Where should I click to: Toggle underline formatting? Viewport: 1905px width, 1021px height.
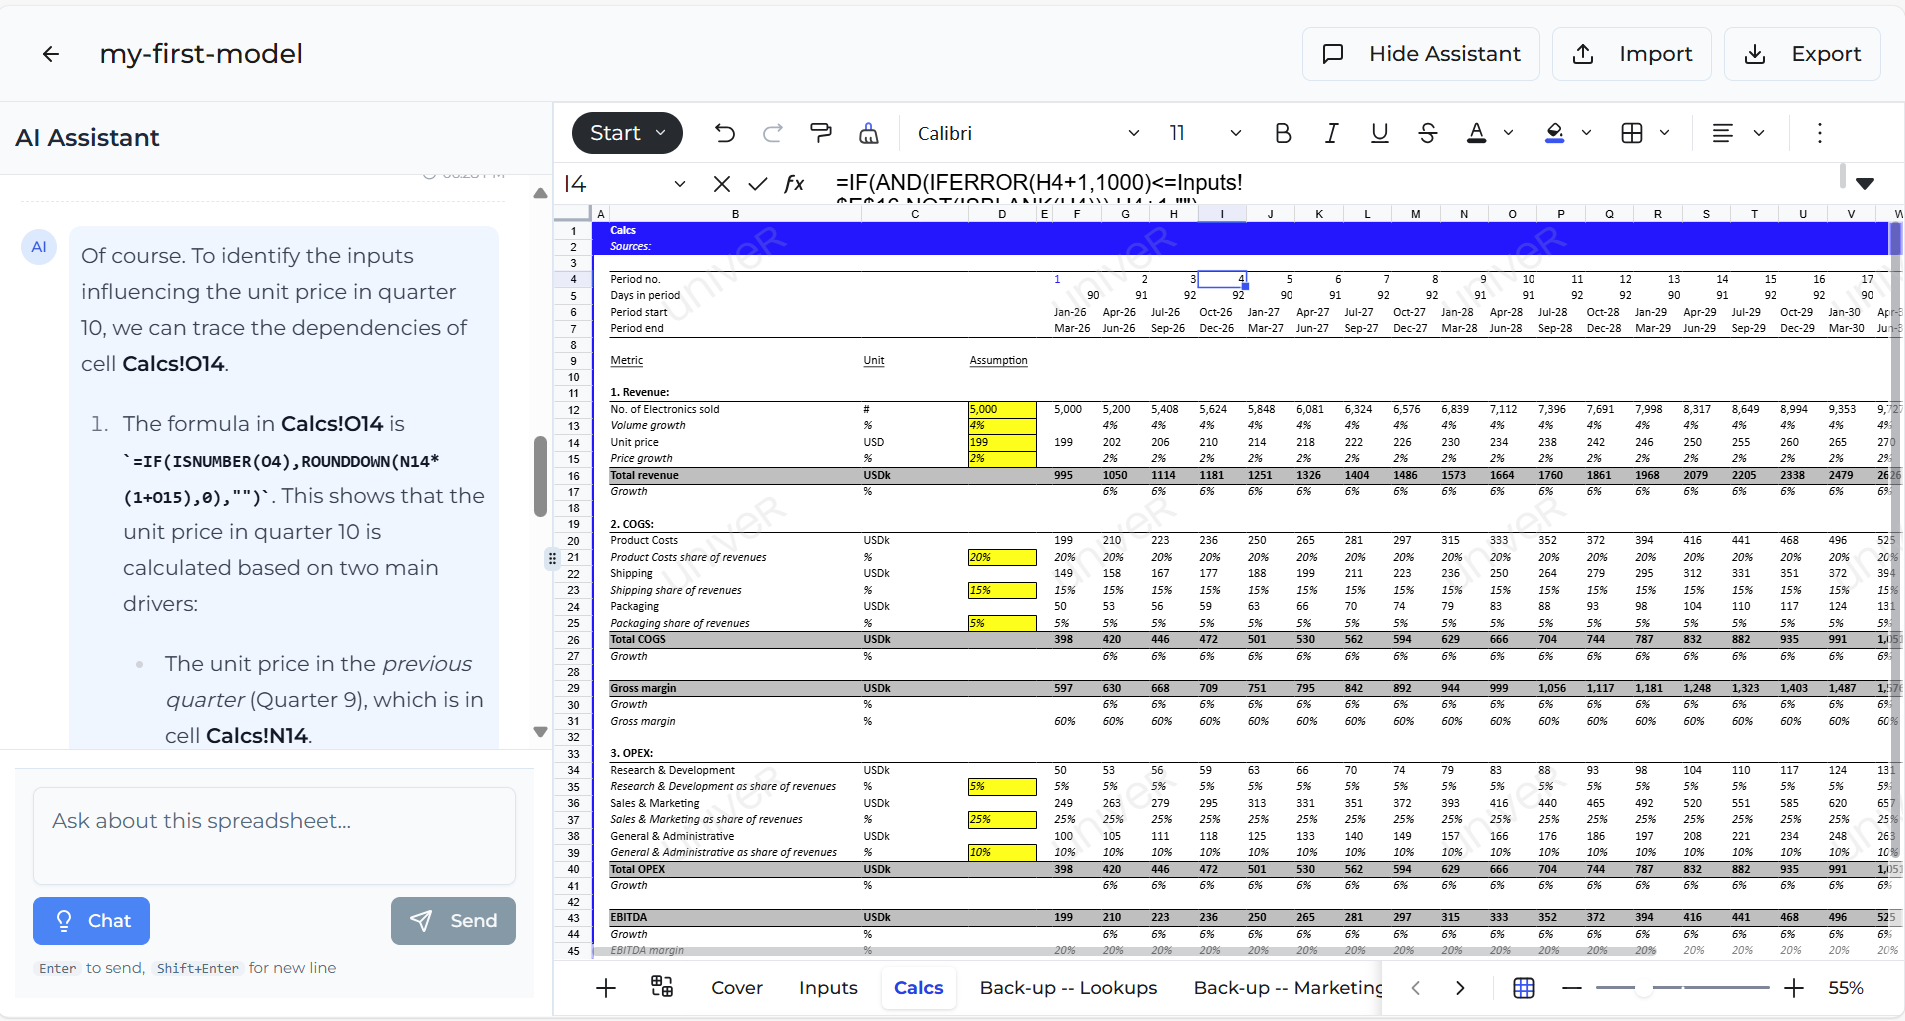point(1380,133)
